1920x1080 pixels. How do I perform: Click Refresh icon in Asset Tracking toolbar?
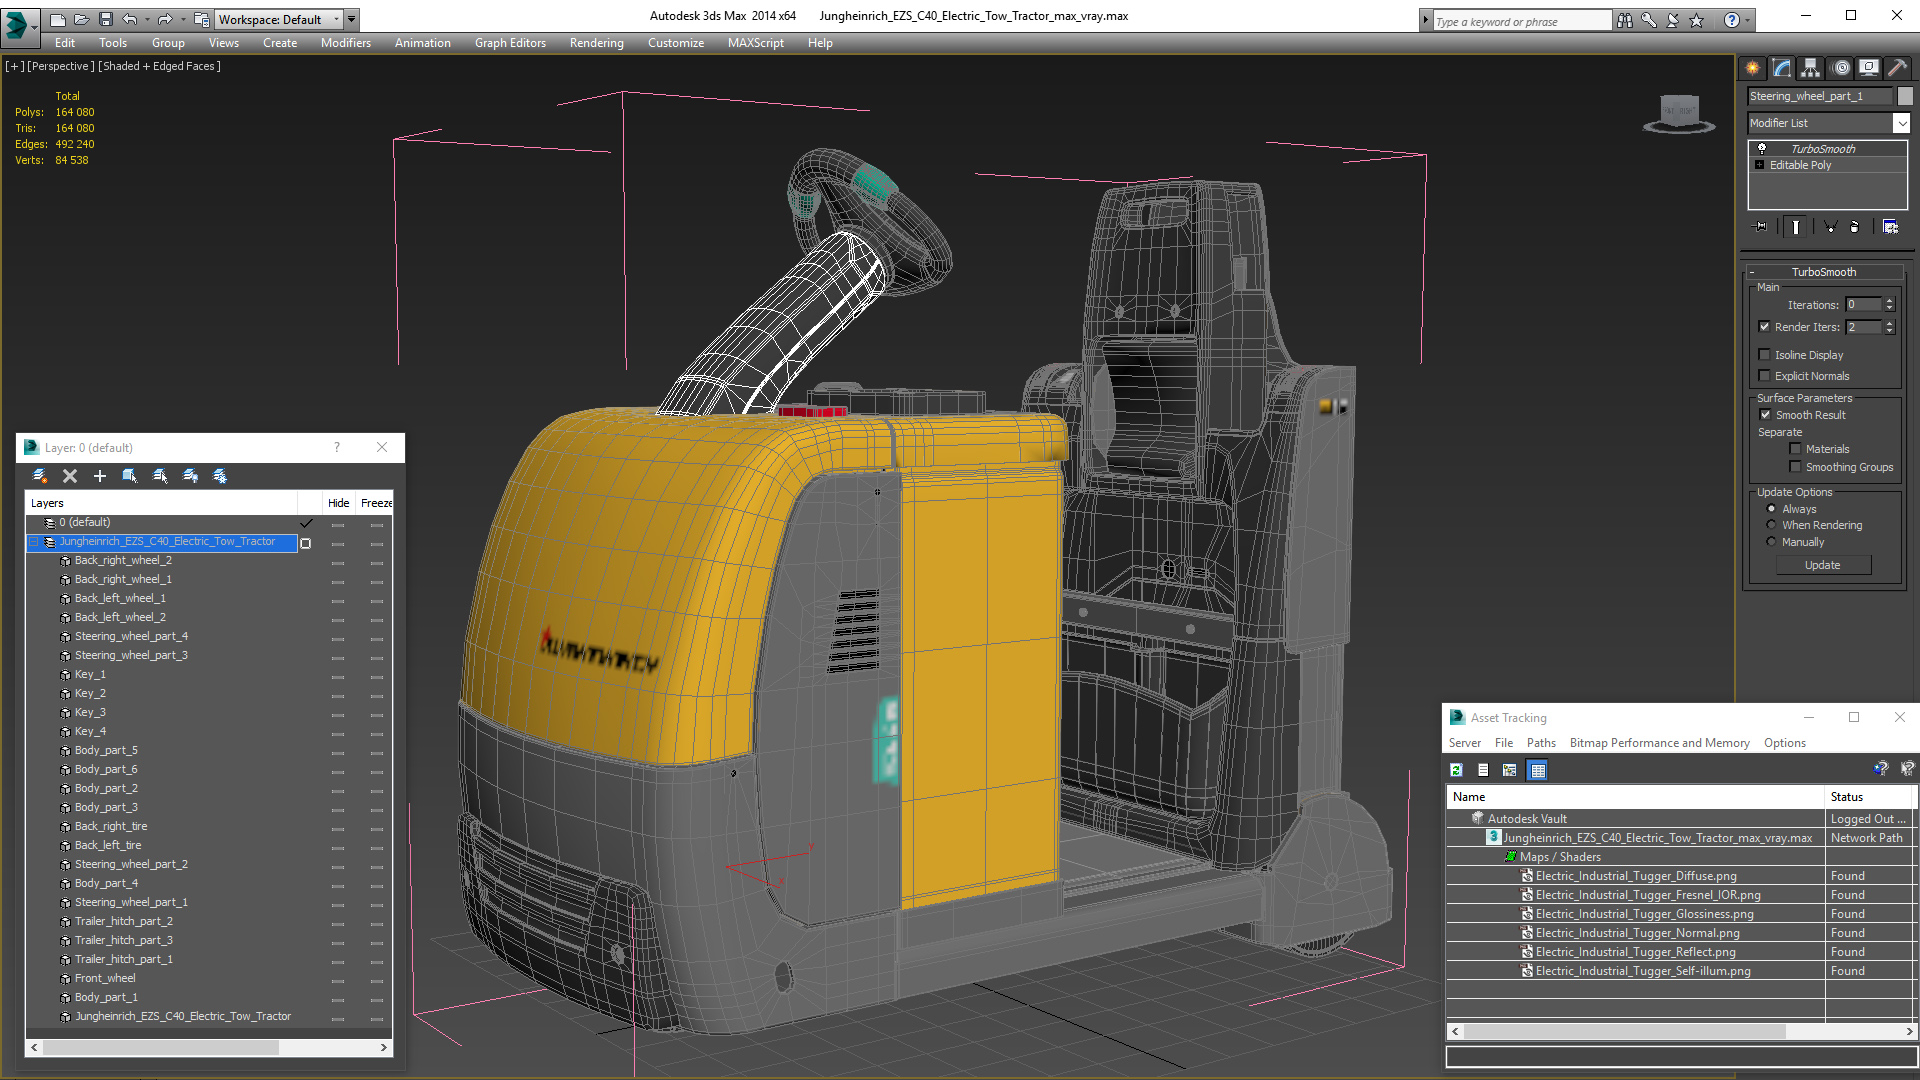(x=1456, y=770)
